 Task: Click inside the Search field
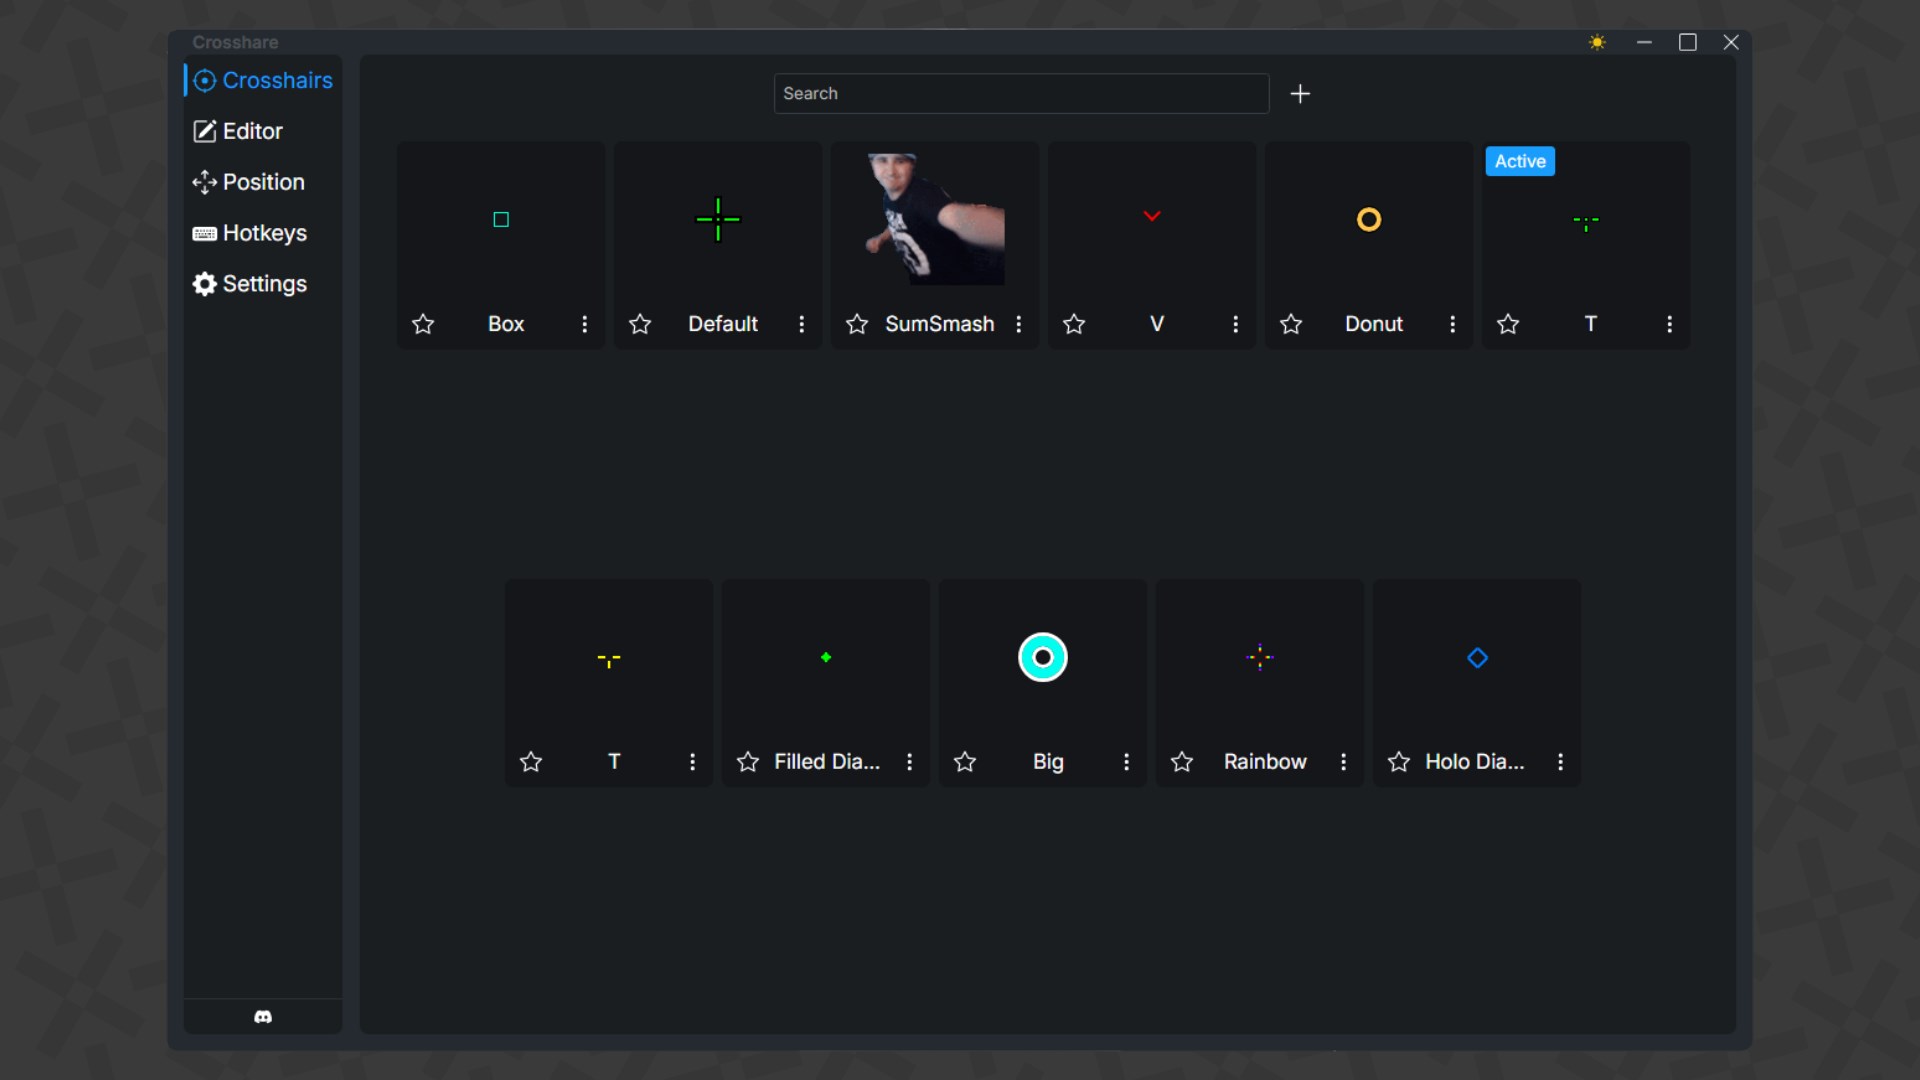1020,93
